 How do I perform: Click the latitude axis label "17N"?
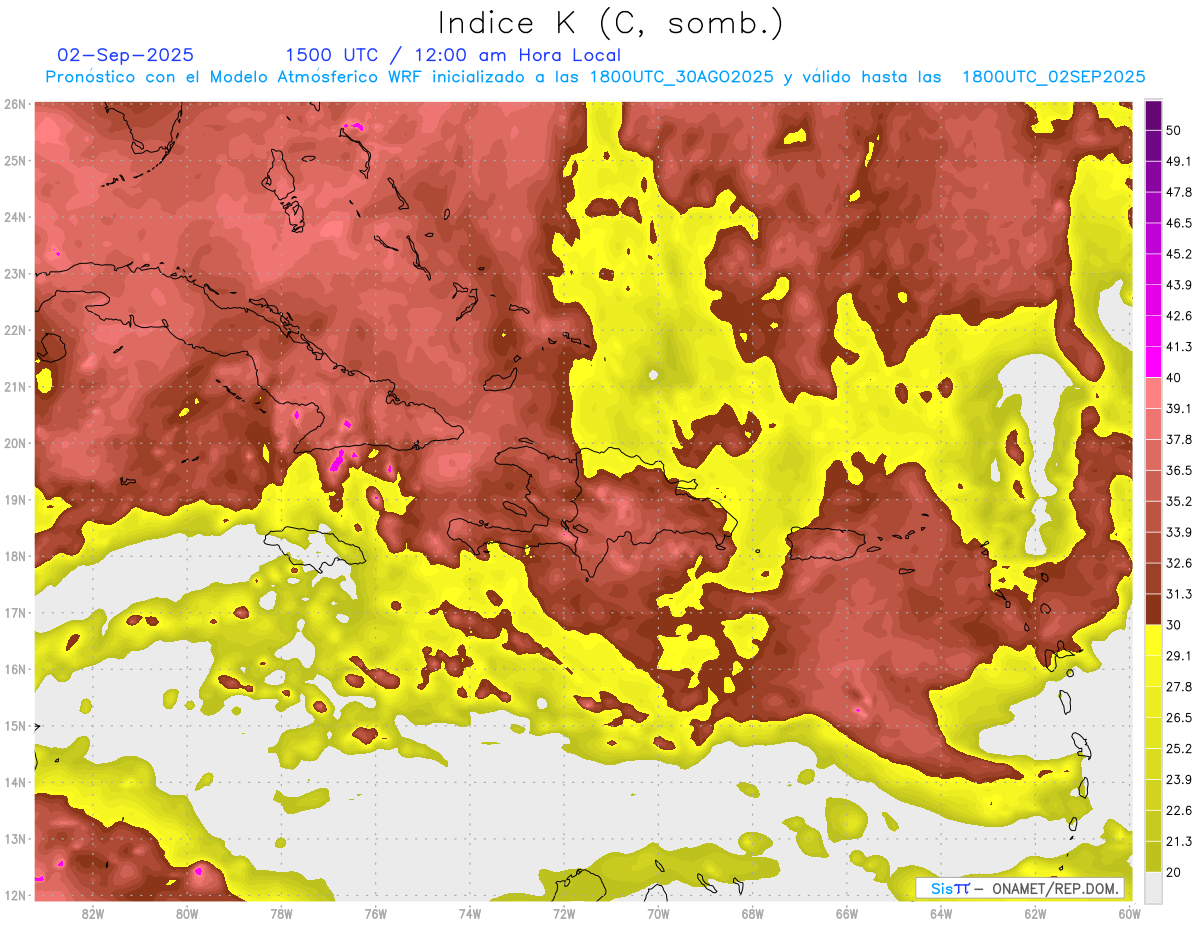pyautogui.click(x=15, y=612)
